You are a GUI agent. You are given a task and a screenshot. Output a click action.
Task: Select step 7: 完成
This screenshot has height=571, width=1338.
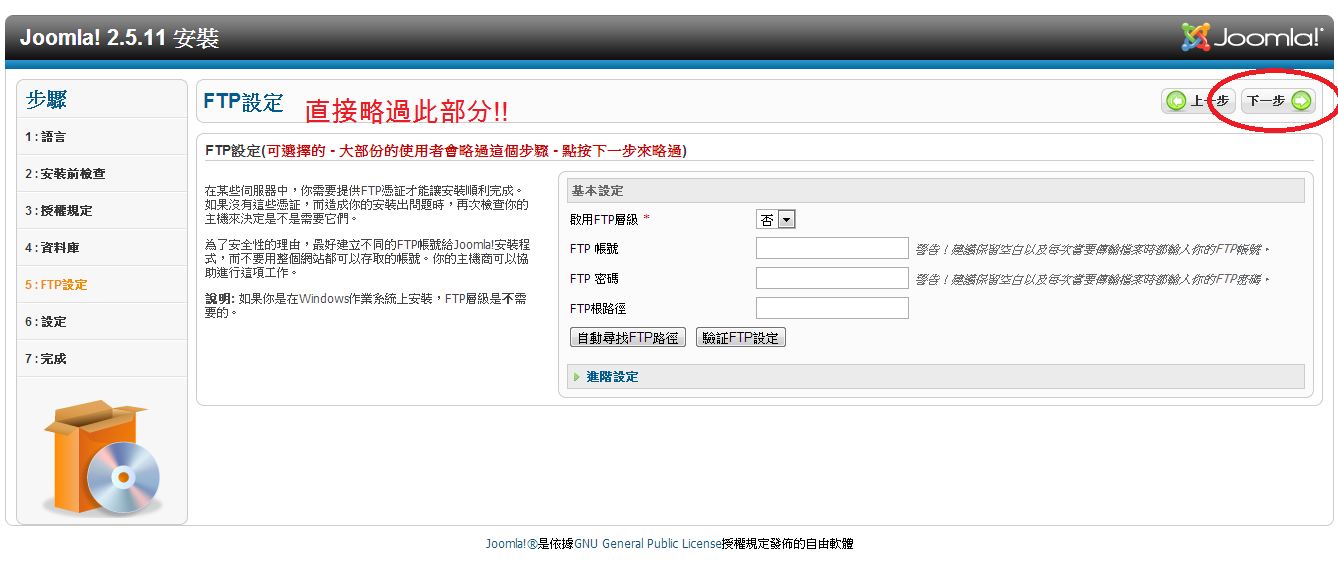(x=102, y=359)
